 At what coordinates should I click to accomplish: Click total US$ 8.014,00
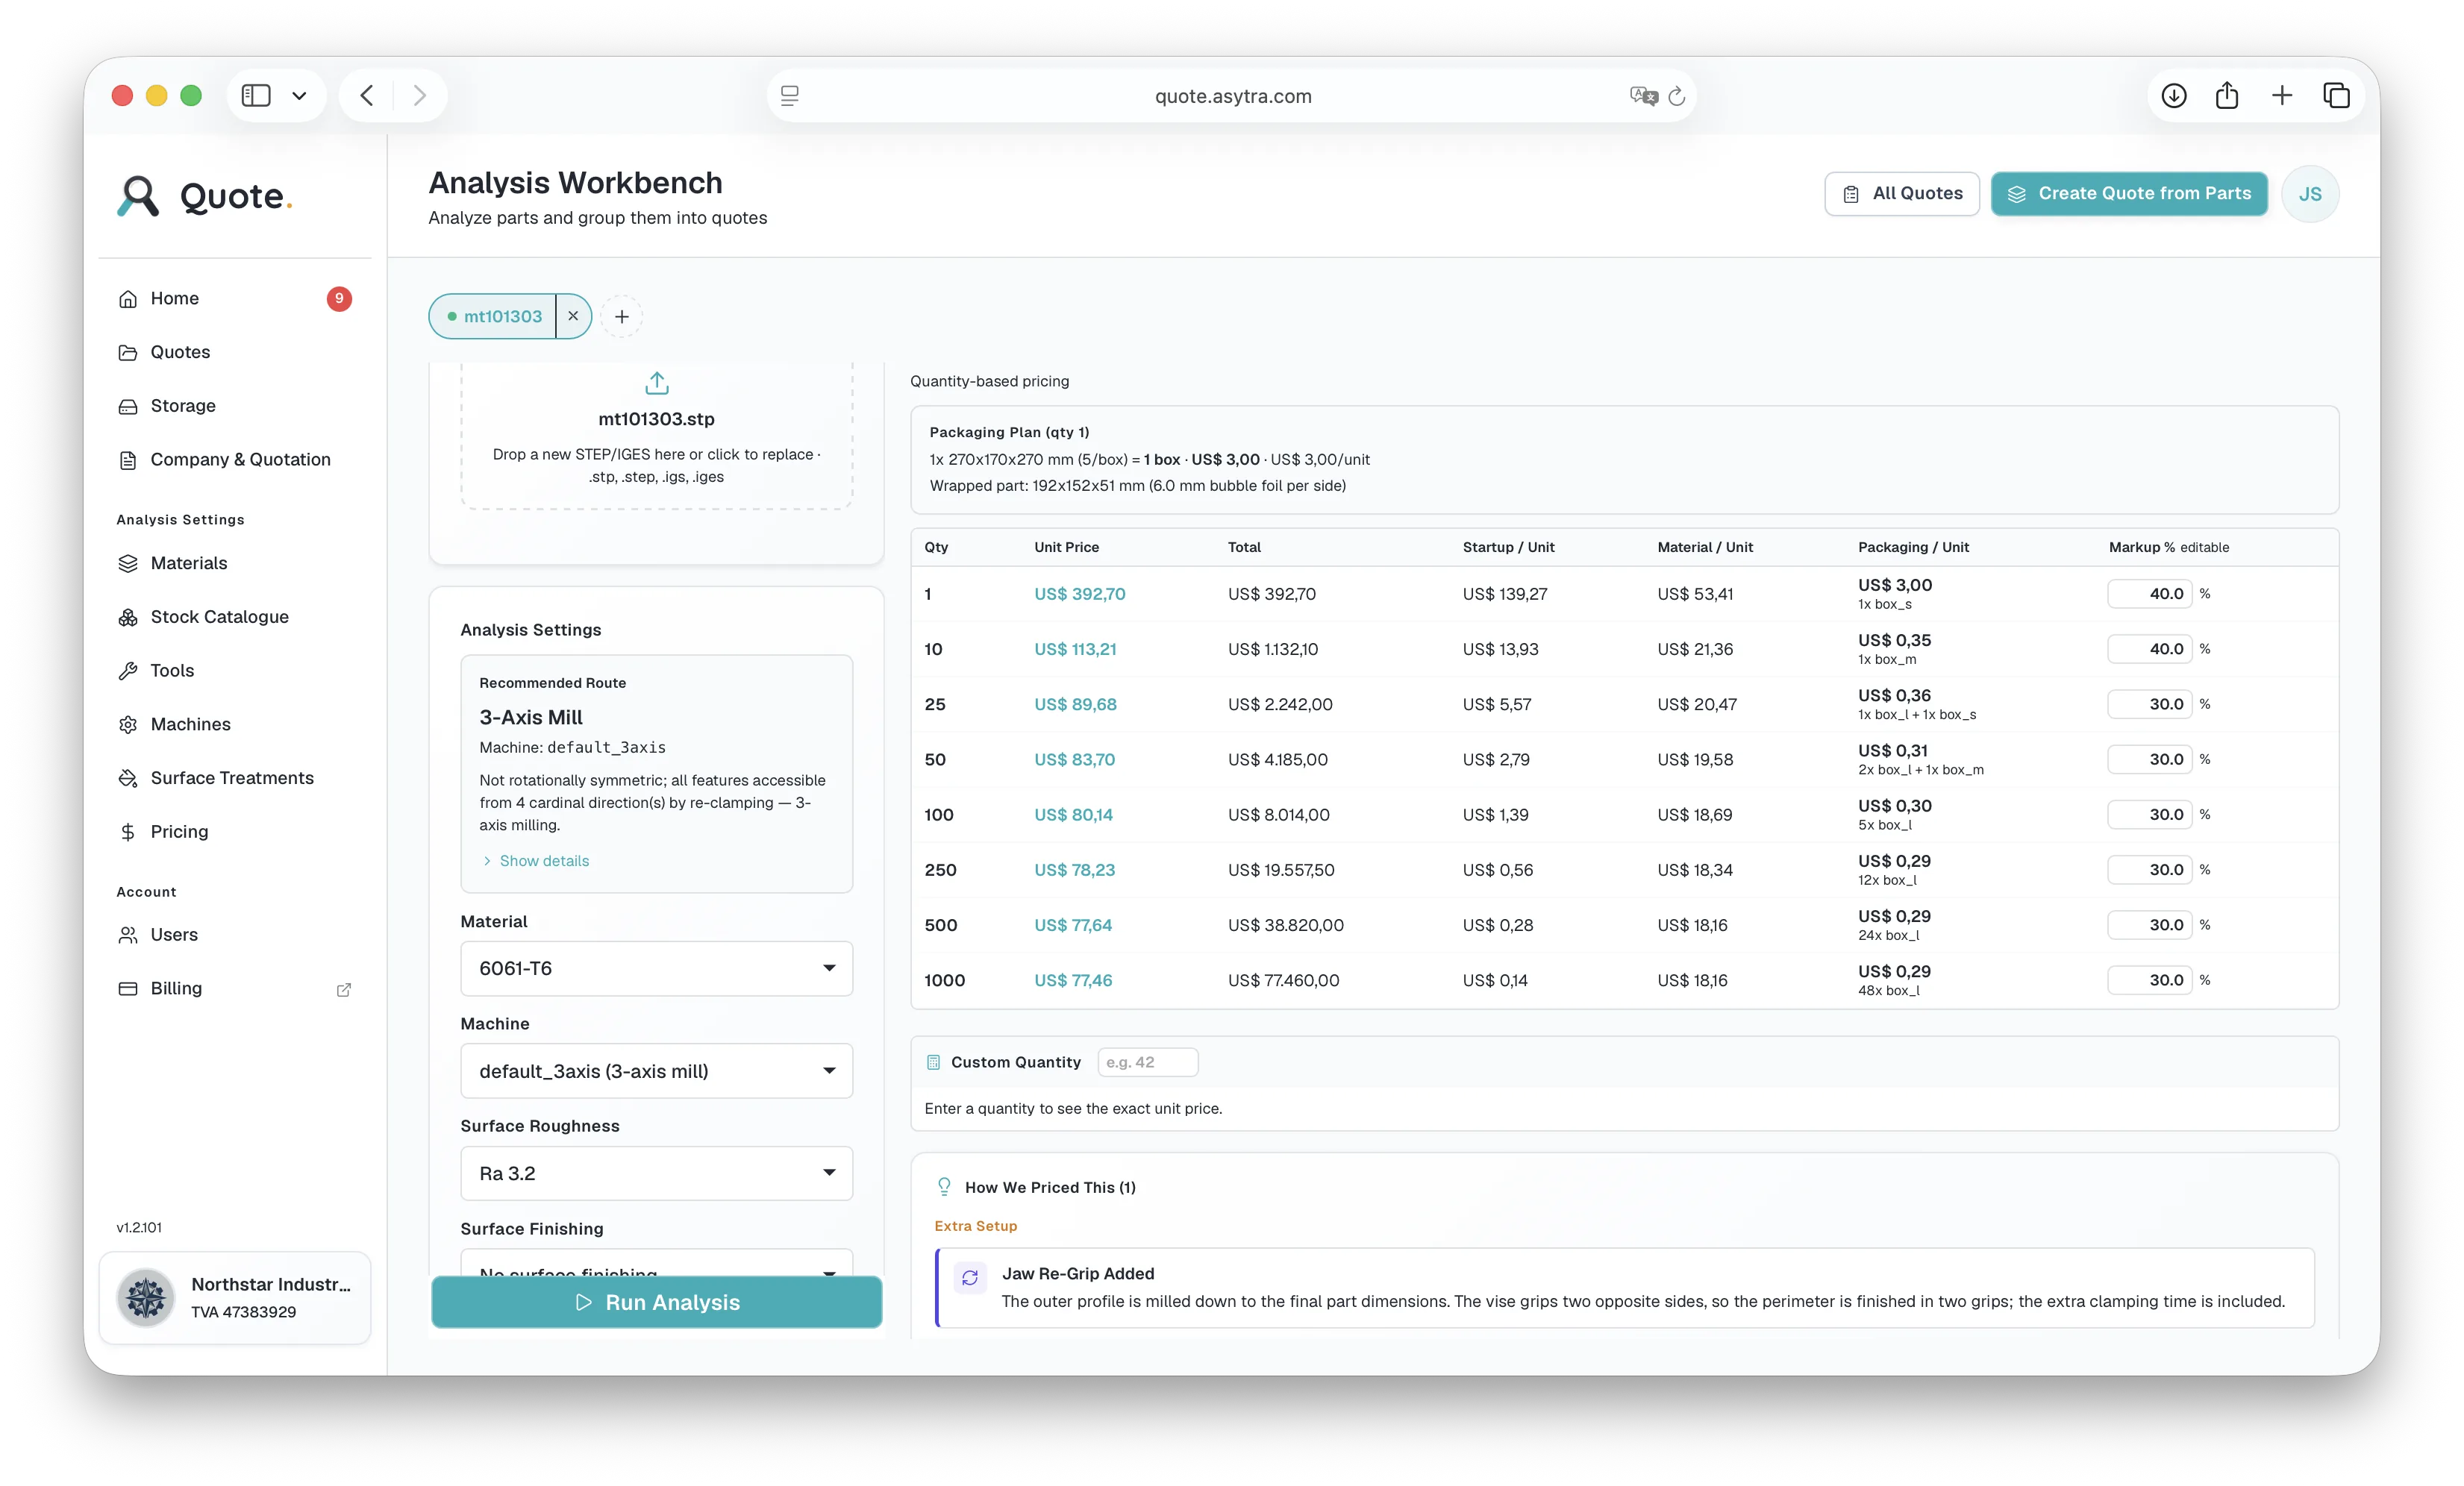click(1279, 815)
